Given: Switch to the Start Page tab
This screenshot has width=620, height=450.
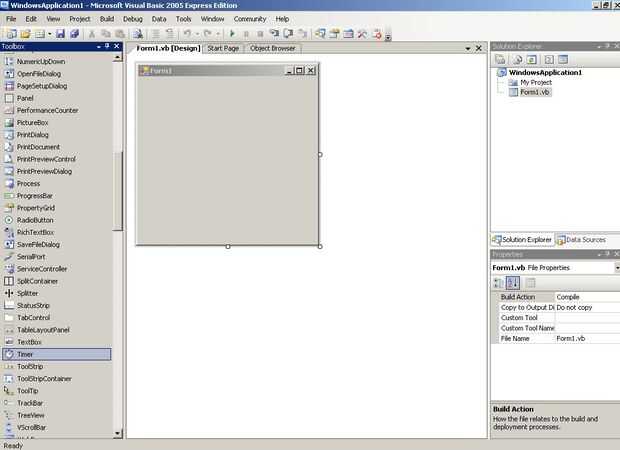Looking at the screenshot, I should tap(223, 48).
